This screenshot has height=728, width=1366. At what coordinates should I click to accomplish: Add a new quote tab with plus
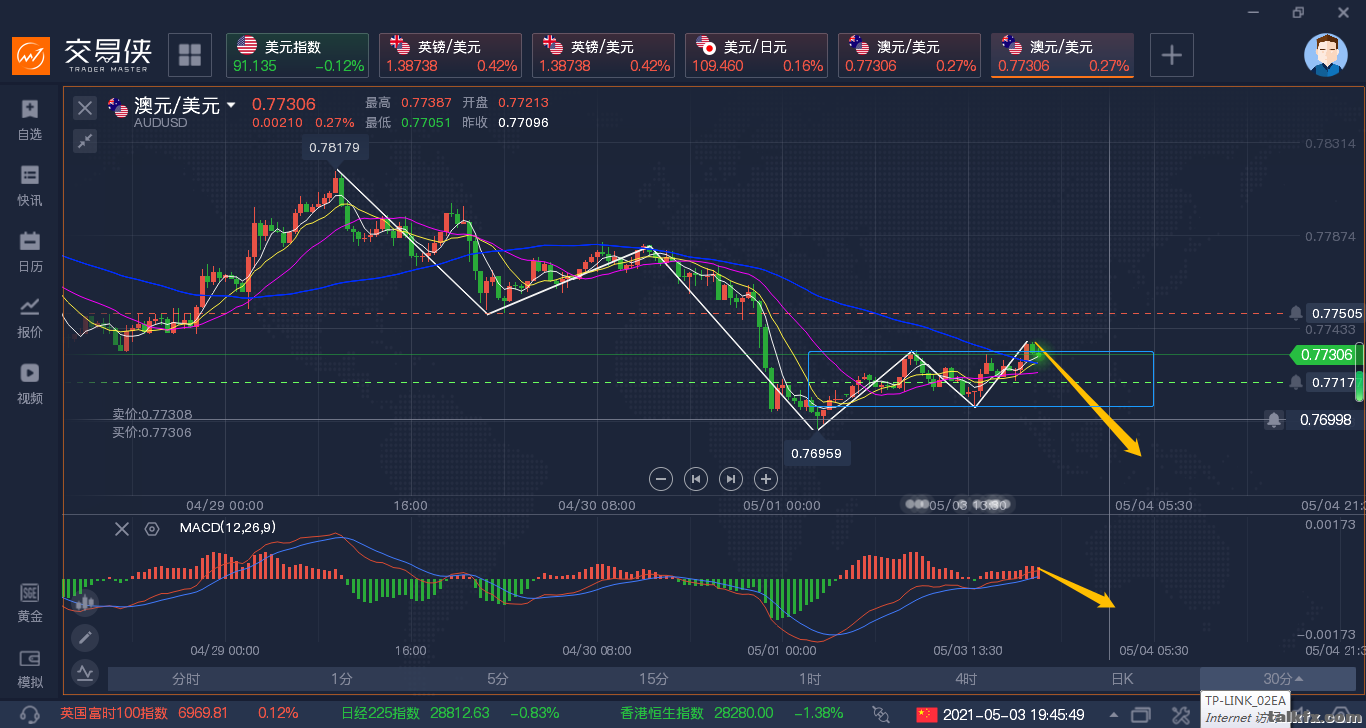tap(1172, 55)
